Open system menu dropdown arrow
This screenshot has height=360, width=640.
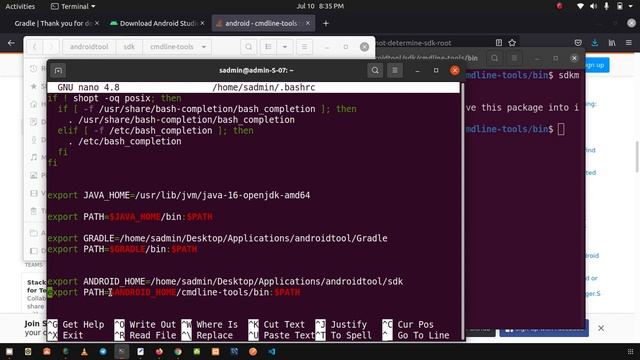coord(631,6)
